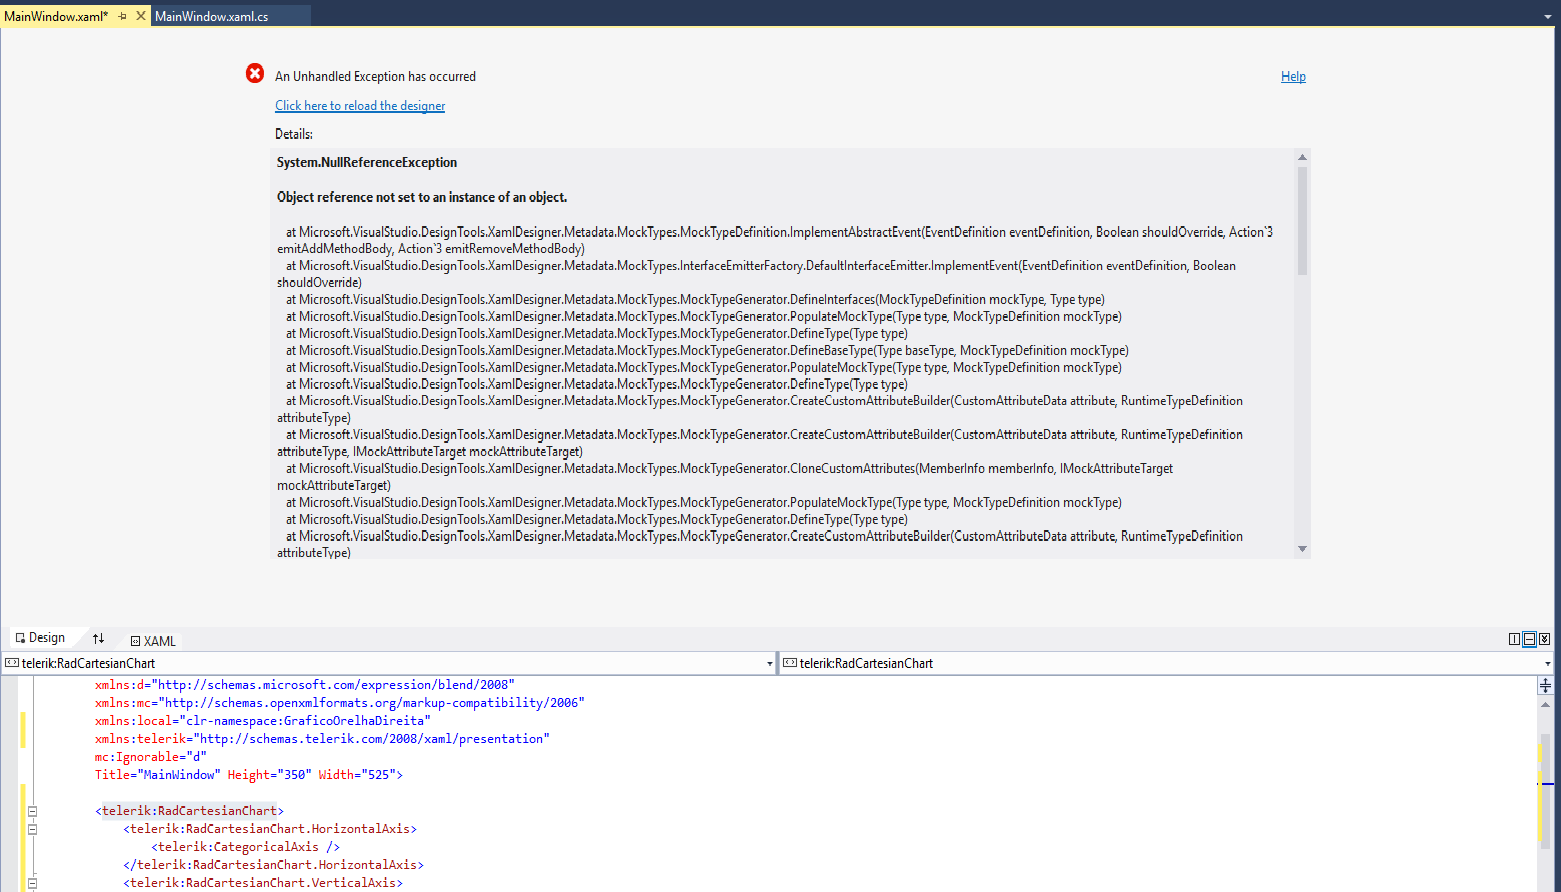
Task: Collapse the RadCartesianChart.VerticalAxis outline
Action: click(32, 883)
